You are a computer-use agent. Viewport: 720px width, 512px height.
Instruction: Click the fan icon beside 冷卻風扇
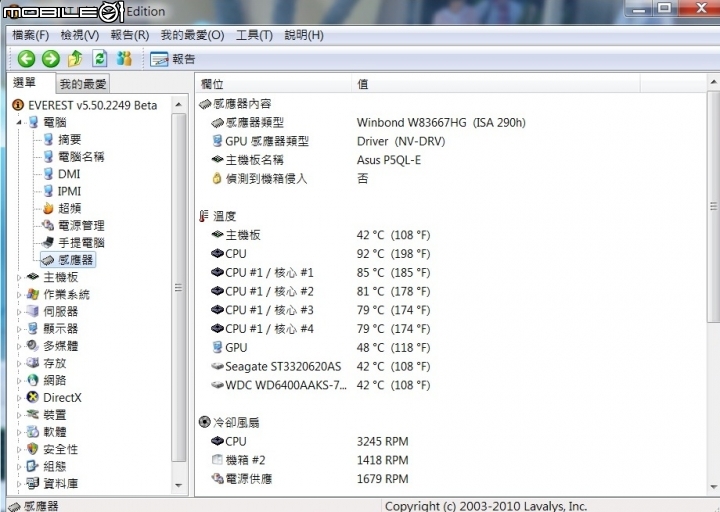204,422
